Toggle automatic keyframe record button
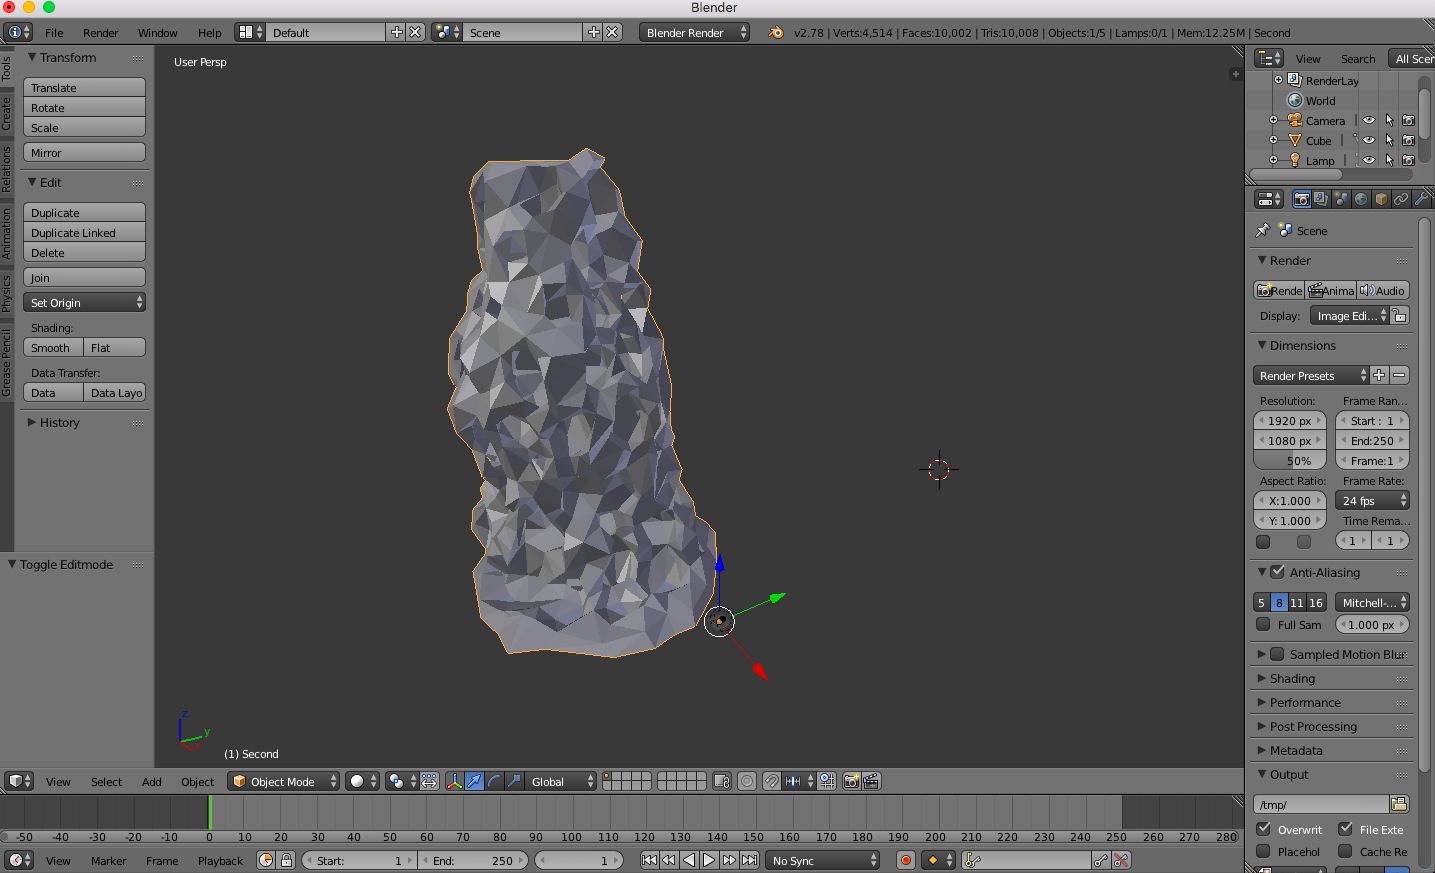The image size is (1435, 873). click(x=906, y=860)
